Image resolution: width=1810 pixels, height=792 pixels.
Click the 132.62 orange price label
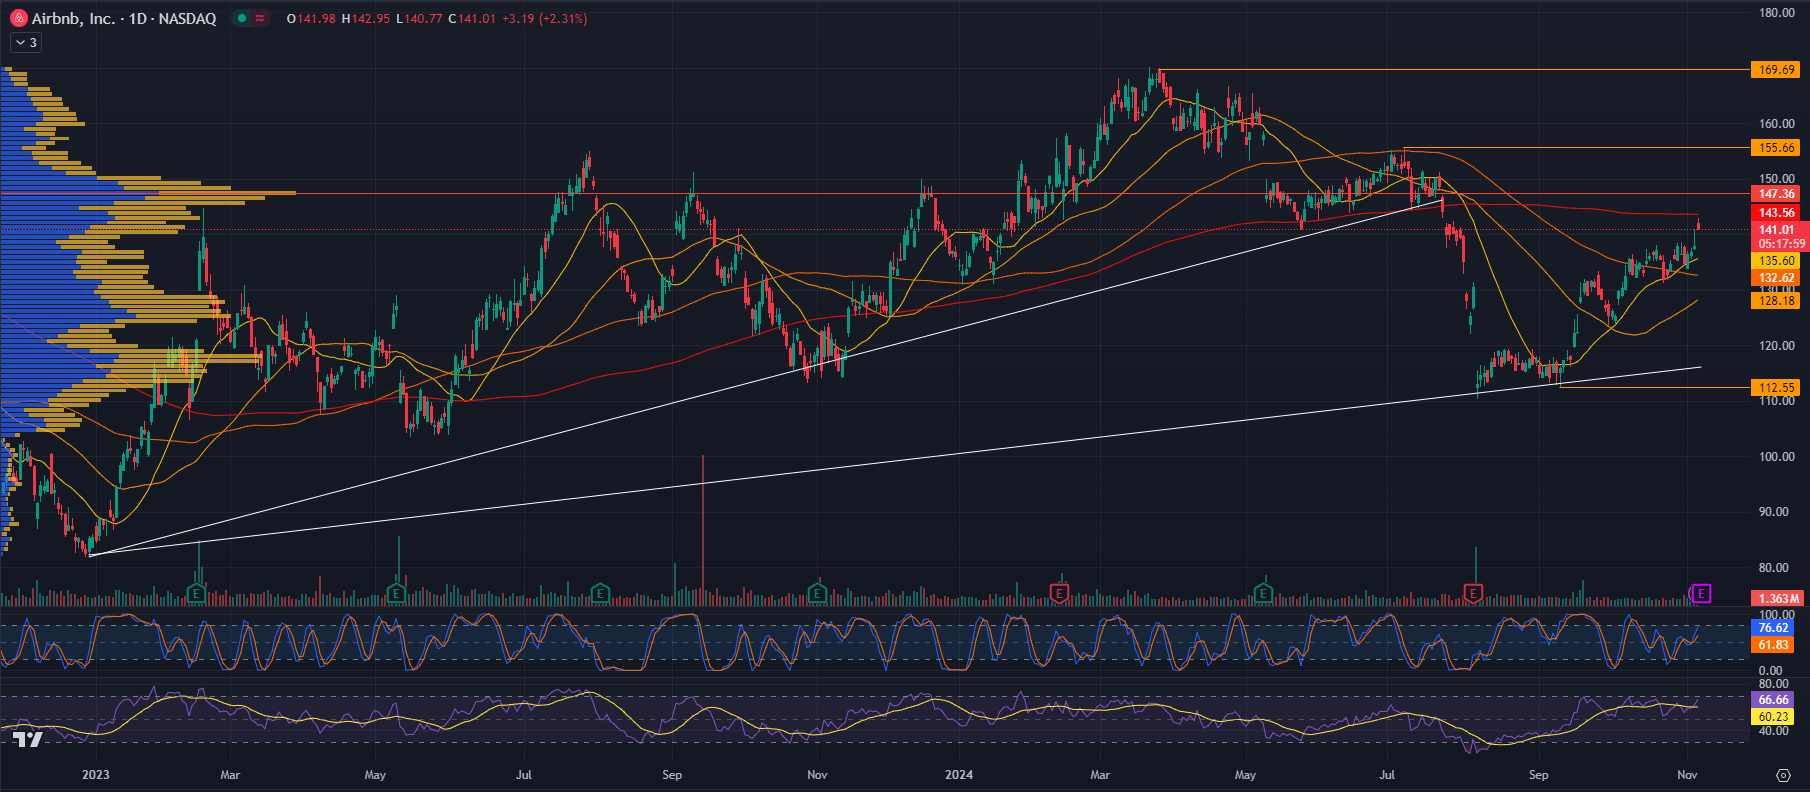[x=1776, y=278]
